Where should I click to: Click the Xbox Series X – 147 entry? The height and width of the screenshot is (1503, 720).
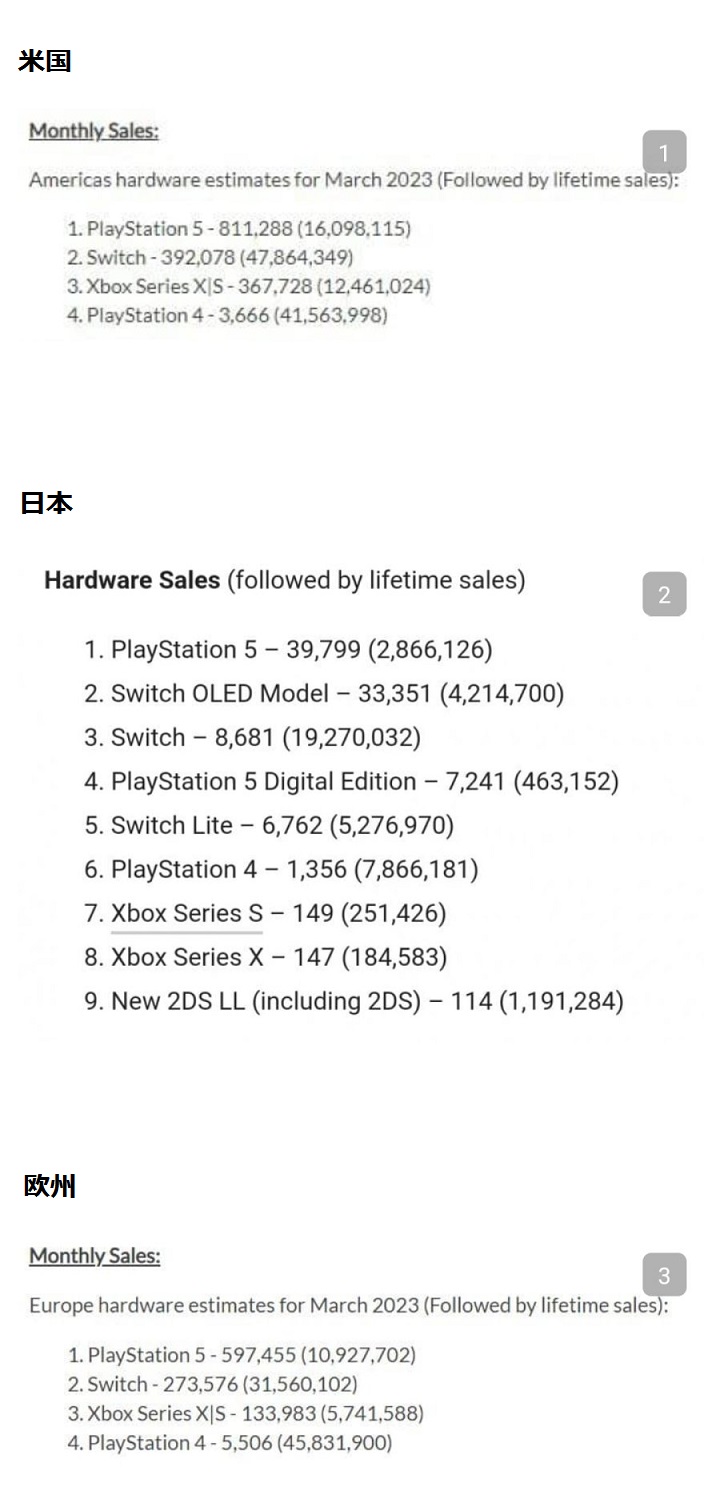click(278, 957)
